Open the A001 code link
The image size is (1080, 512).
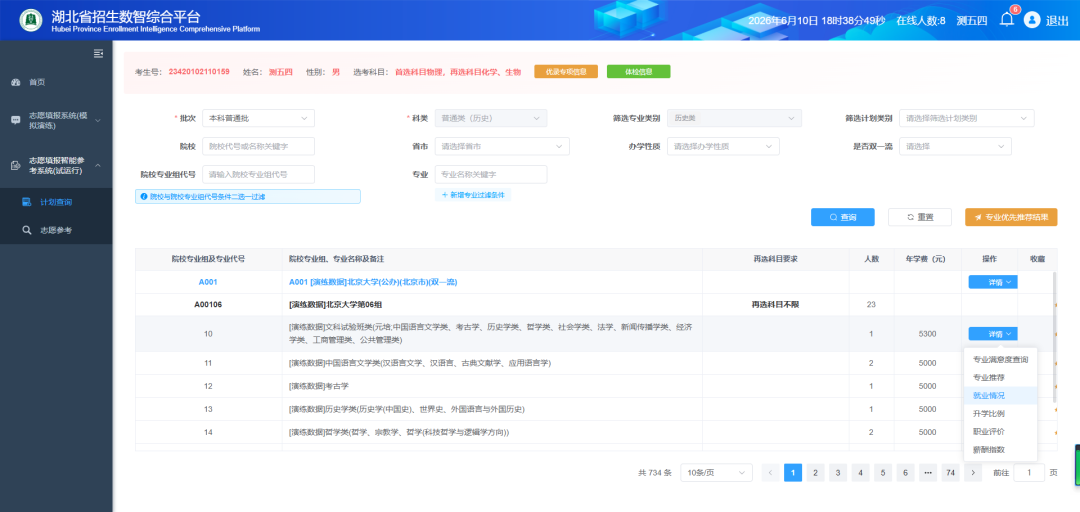pyautogui.click(x=208, y=282)
